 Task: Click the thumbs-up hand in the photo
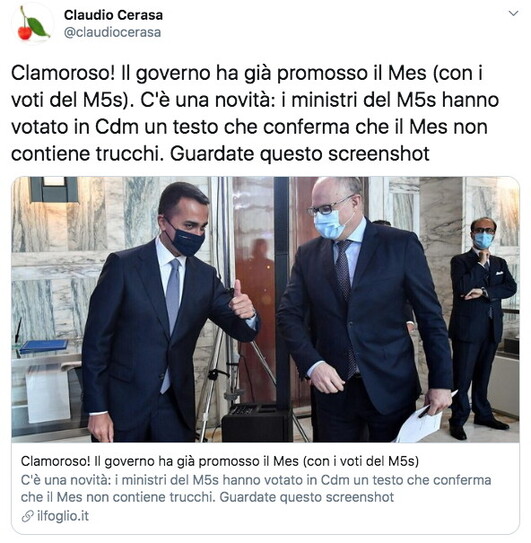click(241, 301)
